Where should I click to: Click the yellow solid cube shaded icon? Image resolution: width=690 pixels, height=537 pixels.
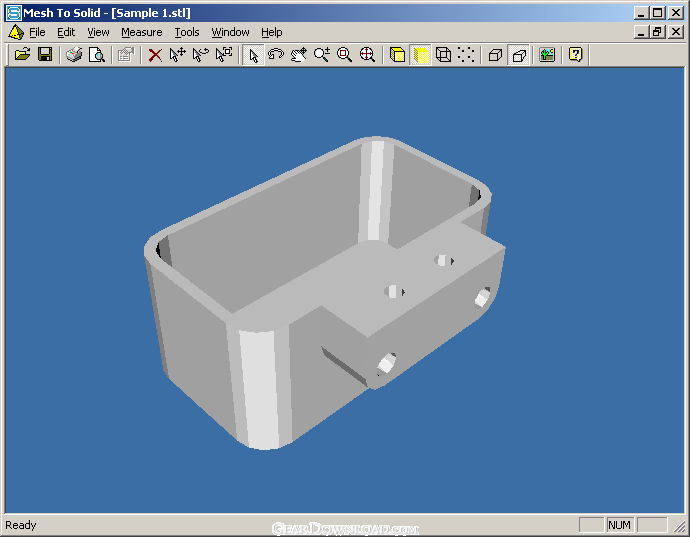[398, 55]
